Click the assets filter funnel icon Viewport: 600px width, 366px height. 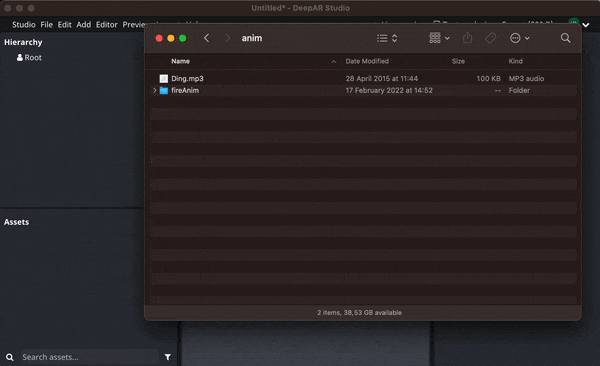(168, 357)
